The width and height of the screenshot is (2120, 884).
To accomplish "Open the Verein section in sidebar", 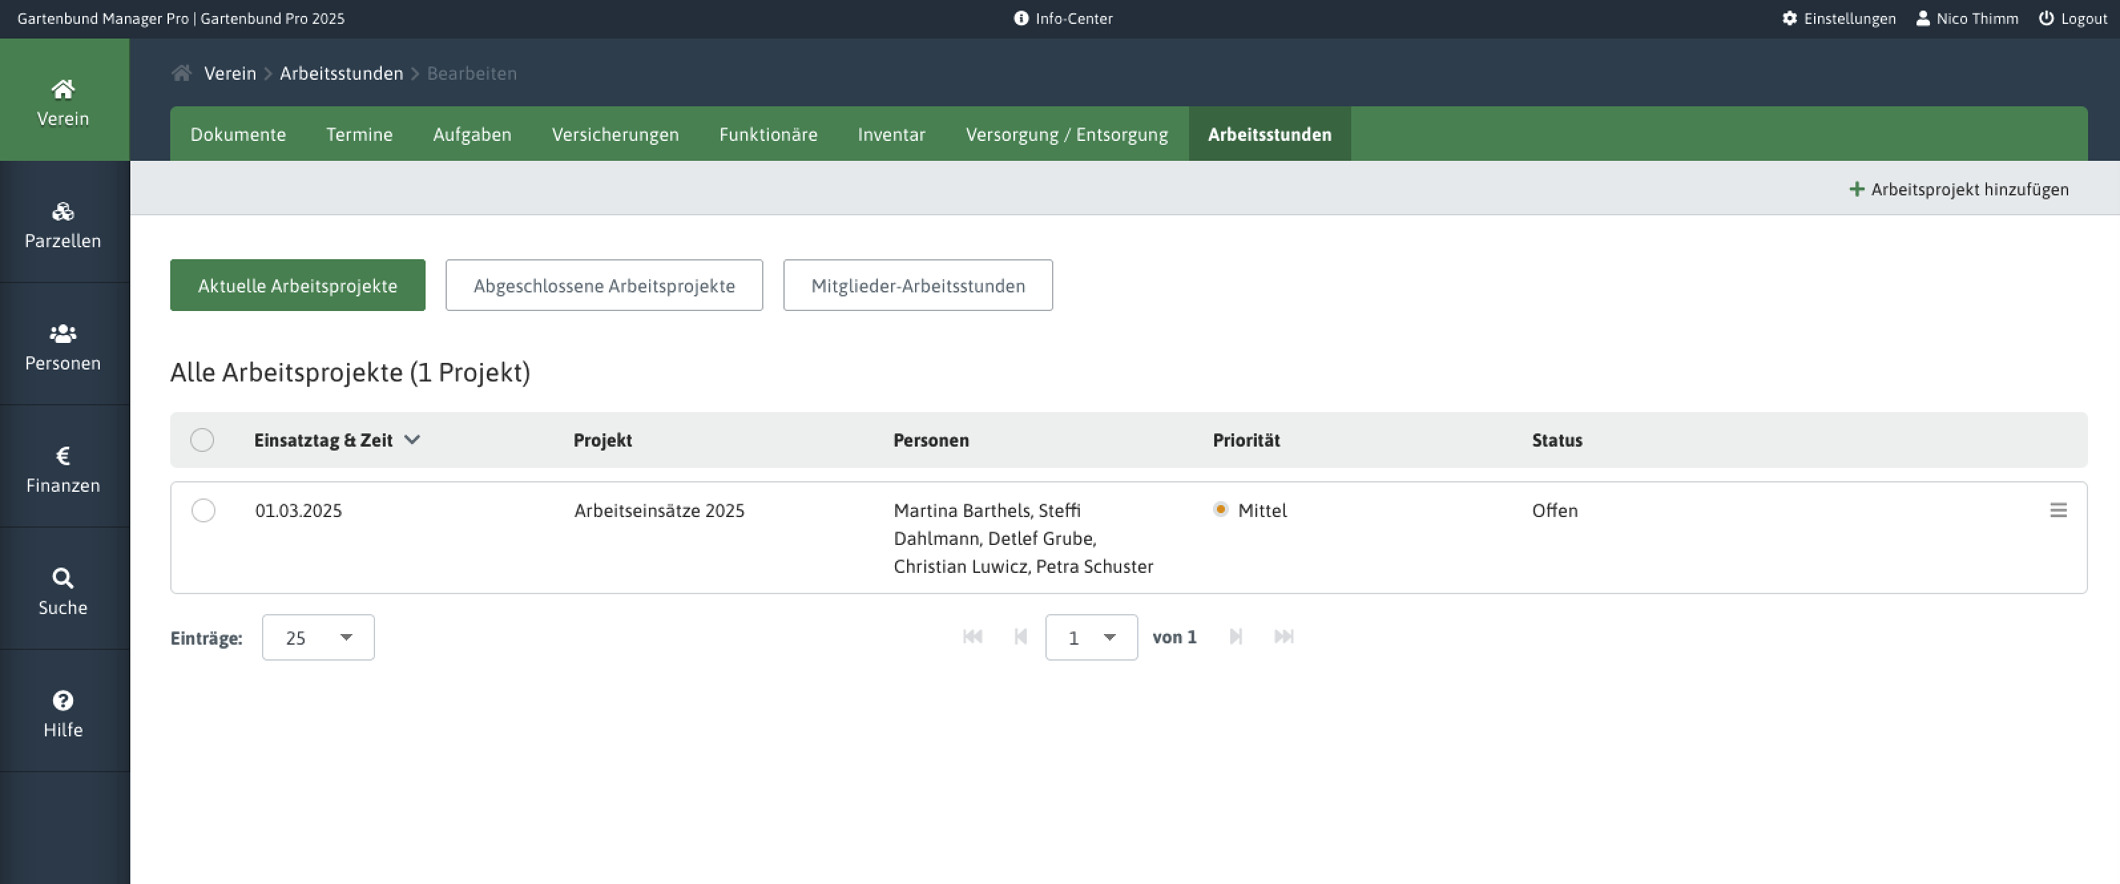I will click(64, 100).
